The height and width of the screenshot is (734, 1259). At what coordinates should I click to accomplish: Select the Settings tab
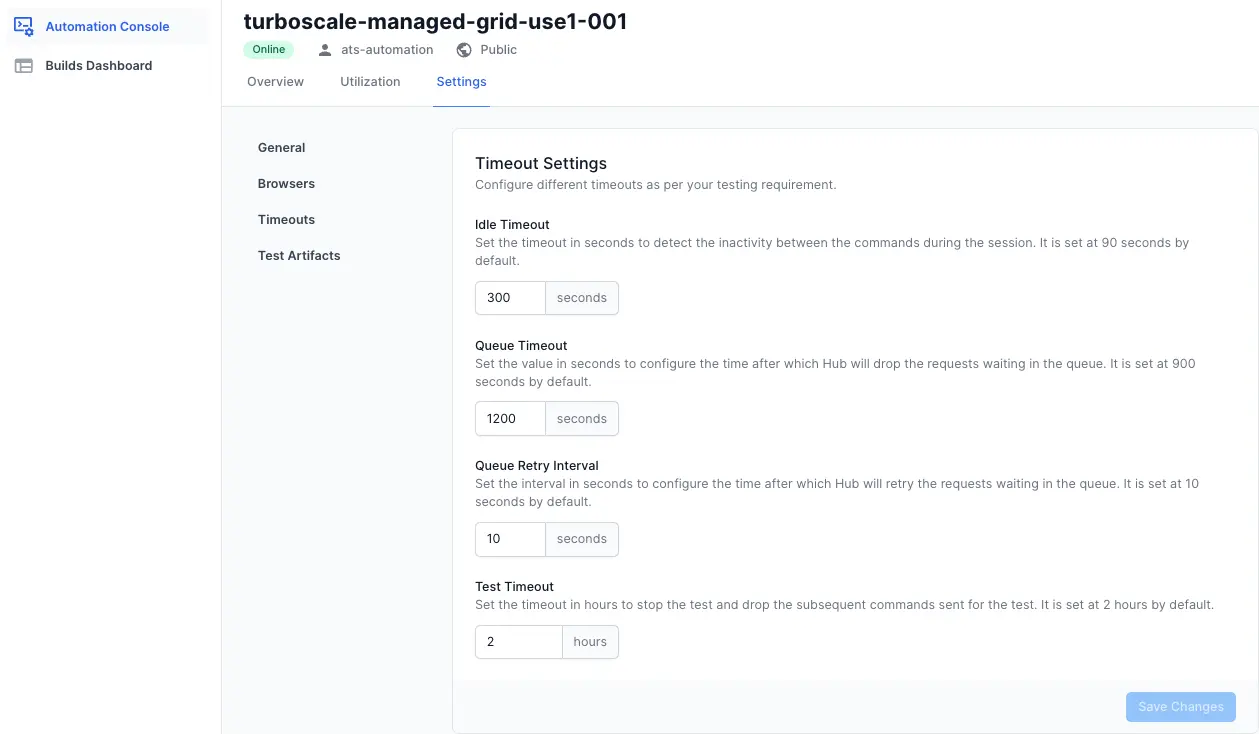coord(461,81)
